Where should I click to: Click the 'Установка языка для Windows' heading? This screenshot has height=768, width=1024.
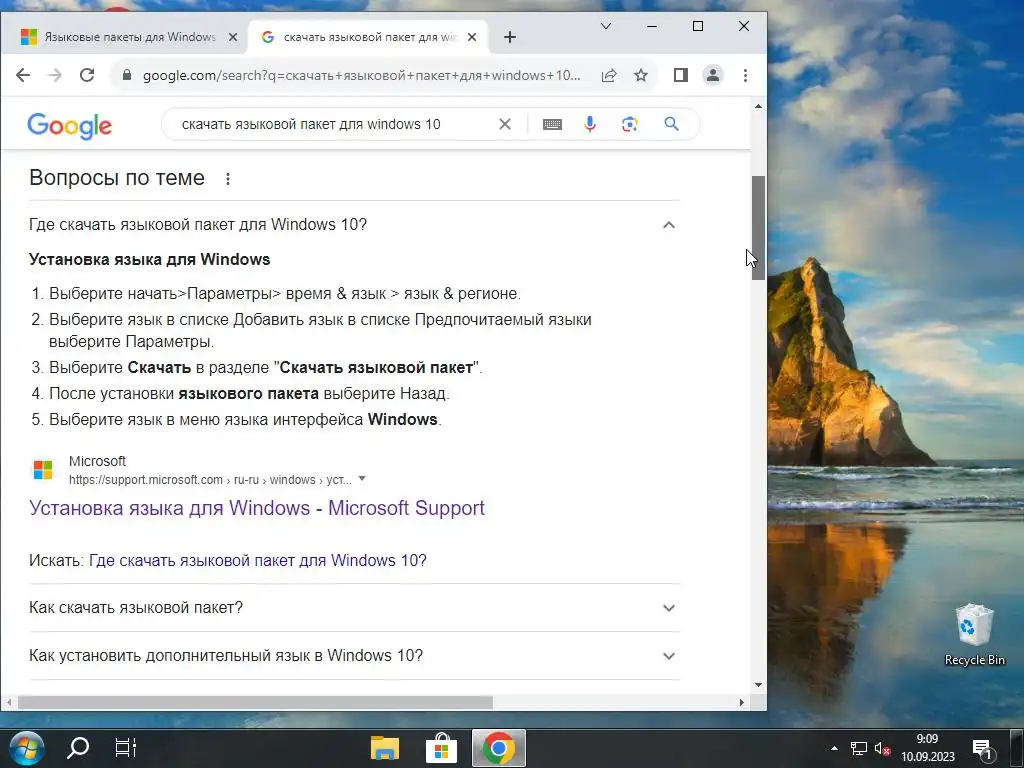point(150,259)
